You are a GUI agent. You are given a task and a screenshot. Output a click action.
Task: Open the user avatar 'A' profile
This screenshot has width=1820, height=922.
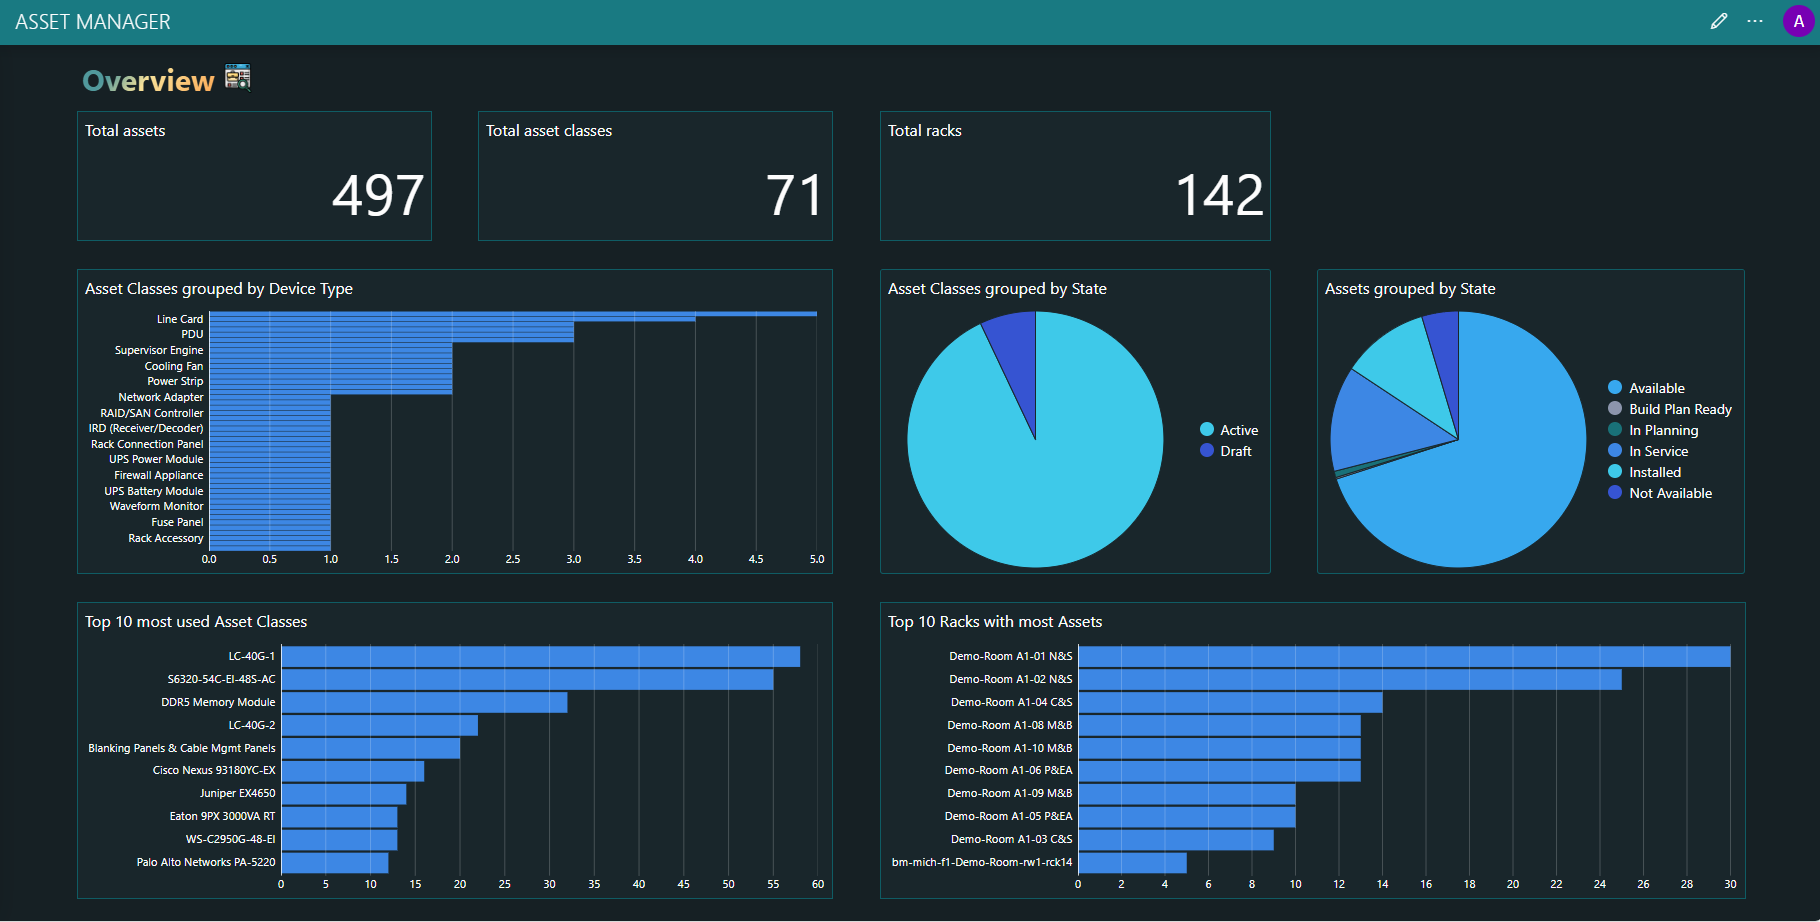tap(1798, 21)
